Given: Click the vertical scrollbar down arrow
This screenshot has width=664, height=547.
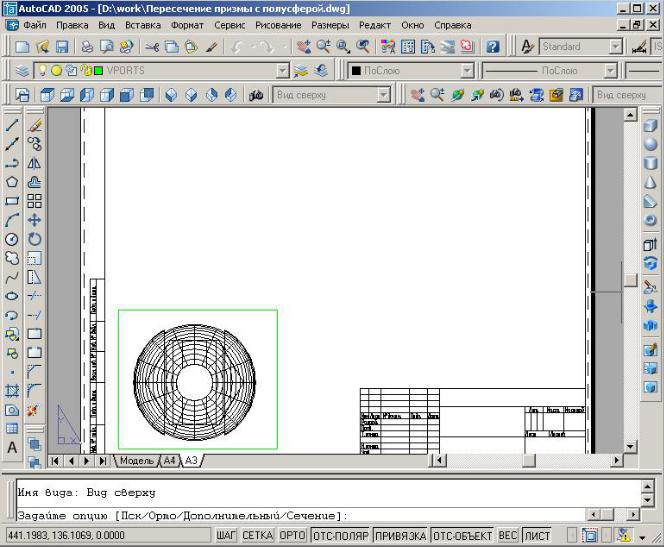Looking at the screenshot, I should pyautogui.click(x=631, y=447).
